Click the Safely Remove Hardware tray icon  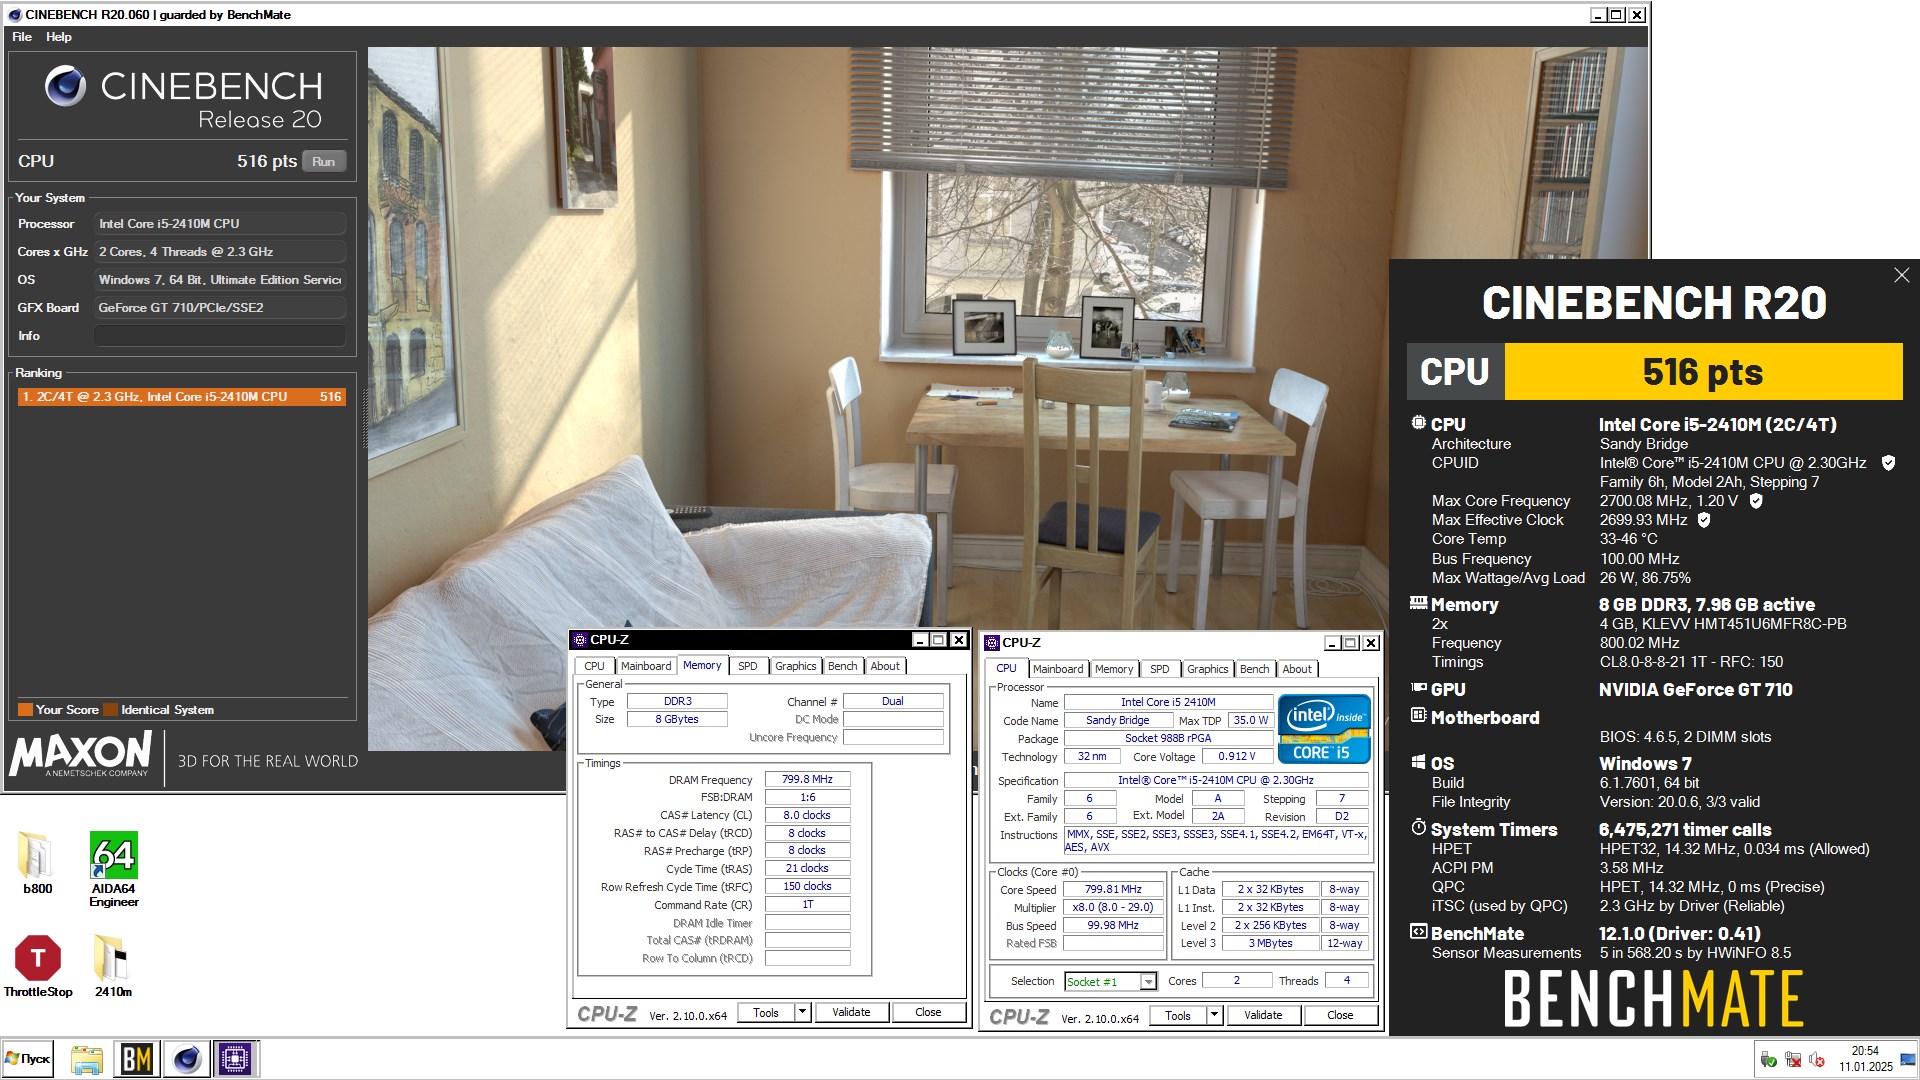[1768, 1060]
